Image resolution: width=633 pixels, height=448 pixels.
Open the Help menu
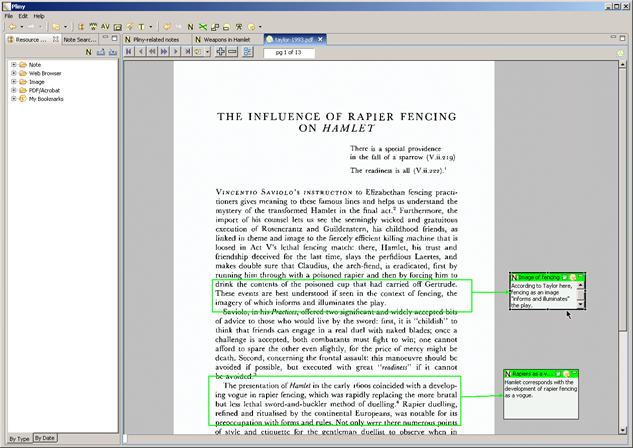coord(39,16)
